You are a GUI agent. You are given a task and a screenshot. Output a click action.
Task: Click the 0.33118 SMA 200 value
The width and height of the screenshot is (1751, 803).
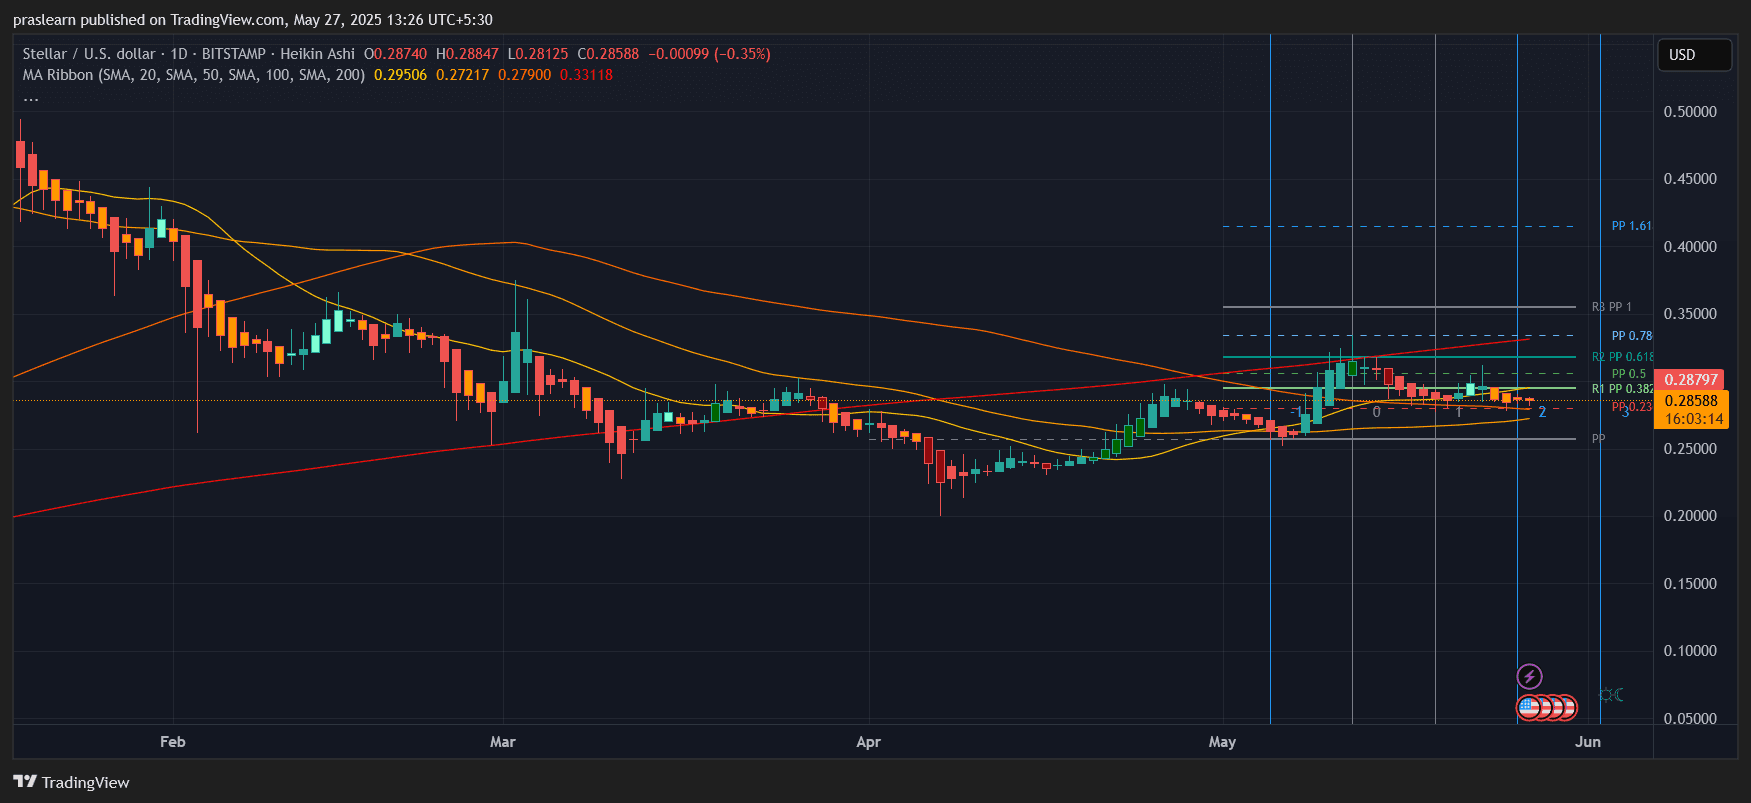click(586, 75)
